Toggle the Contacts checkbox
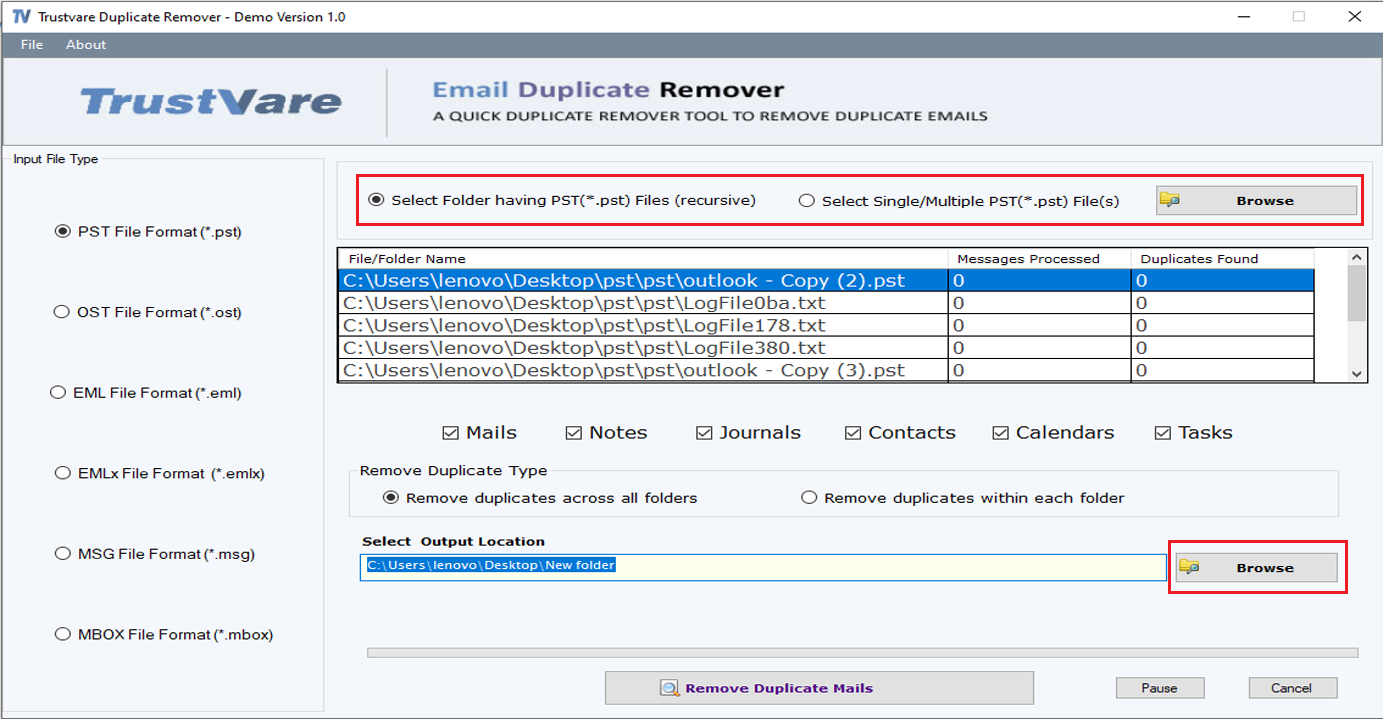The image size is (1383, 719). pos(900,433)
